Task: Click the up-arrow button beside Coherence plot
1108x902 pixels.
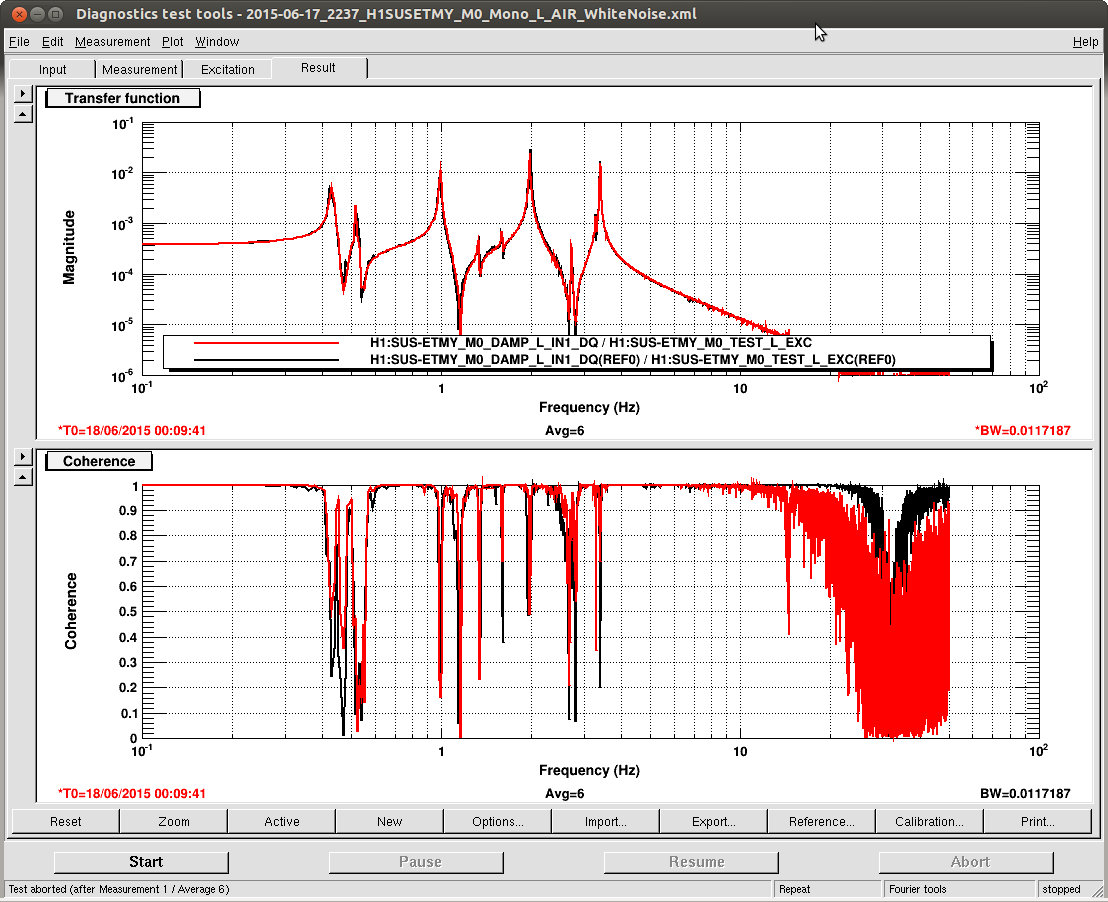Action: [23, 477]
